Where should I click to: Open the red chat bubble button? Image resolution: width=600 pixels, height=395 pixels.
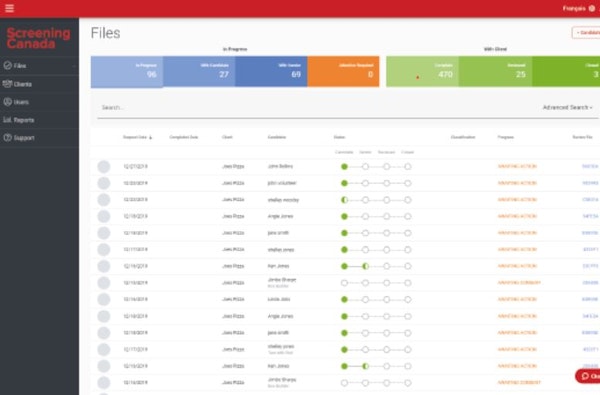click(x=589, y=376)
